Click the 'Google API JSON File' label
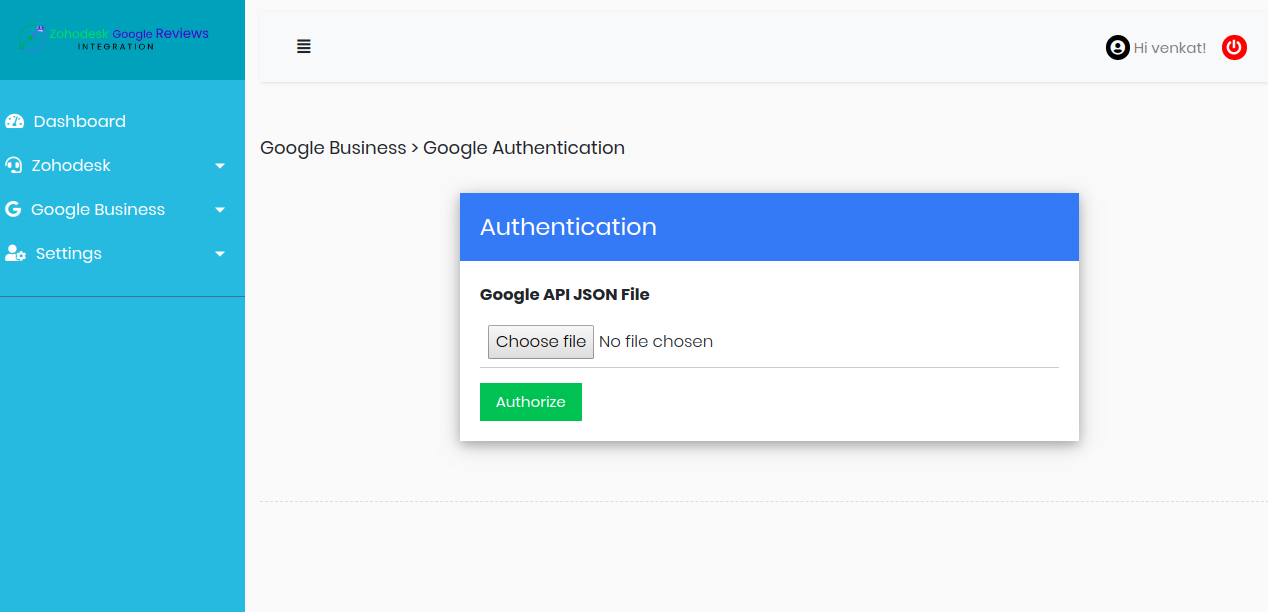The height and width of the screenshot is (612, 1268). [565, 294]
